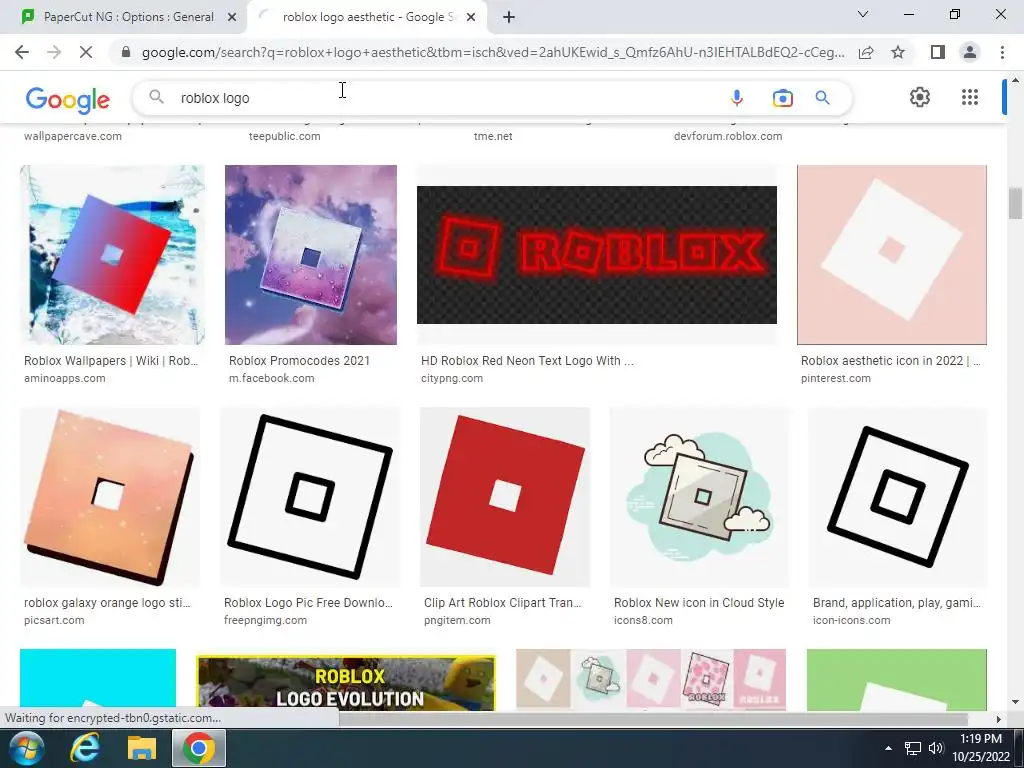Open Roblox New icon in Cloud Style image
Image resolution: width=1024 pixels, height=768 pixels.
pos(699,497)
